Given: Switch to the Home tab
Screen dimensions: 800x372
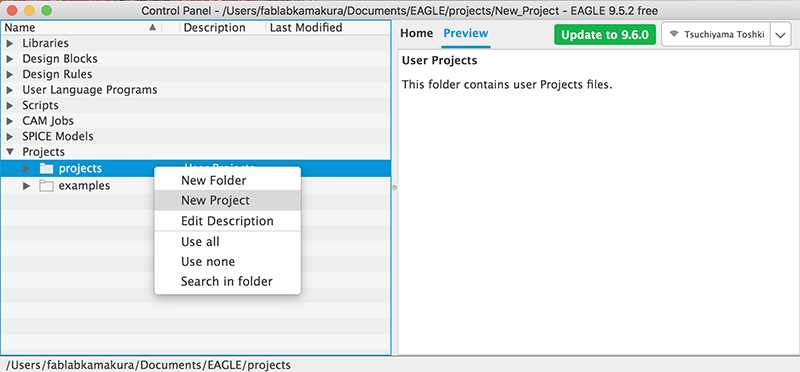Looking at the screenshot, I should pyautogui.click(x=416, y=34).
